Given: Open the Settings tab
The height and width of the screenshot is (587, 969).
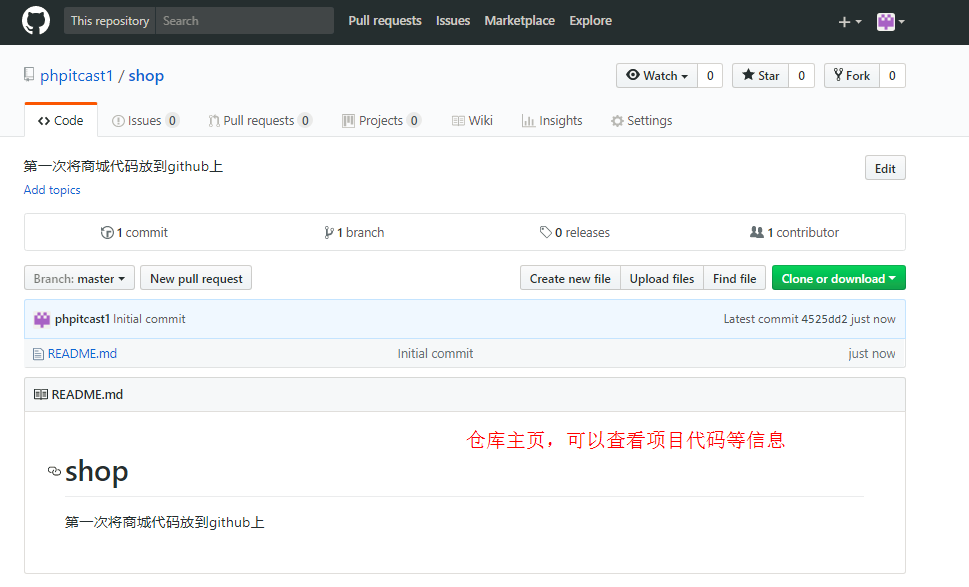Looking at the screenshot, I should 641,121.
